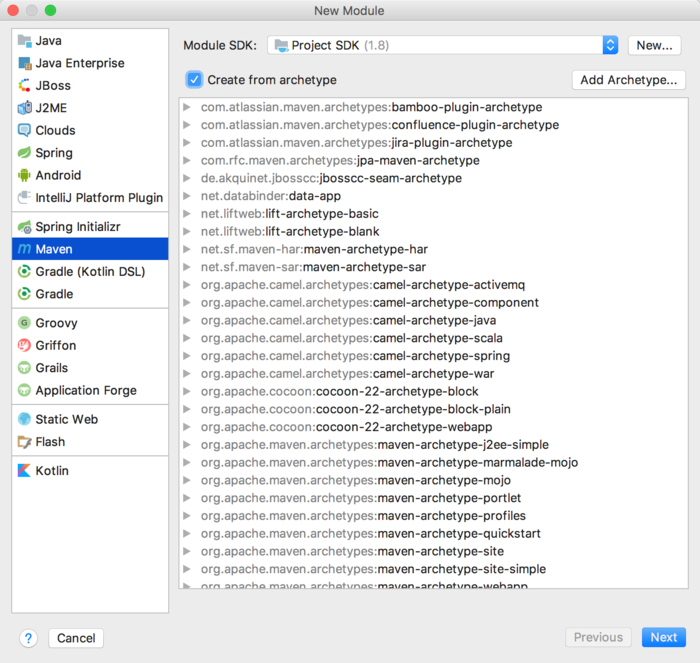
Task: Click the Cancel button
Action: point(76,638)
